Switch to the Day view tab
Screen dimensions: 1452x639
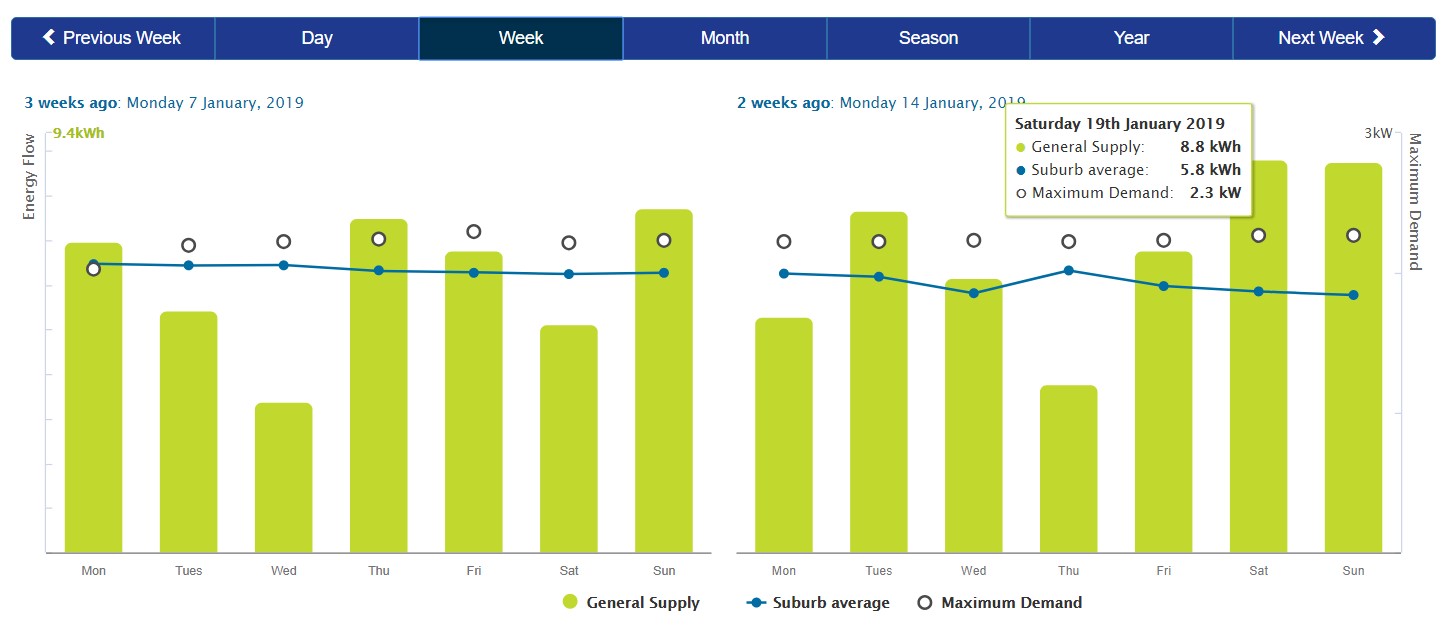pos(317,38)
